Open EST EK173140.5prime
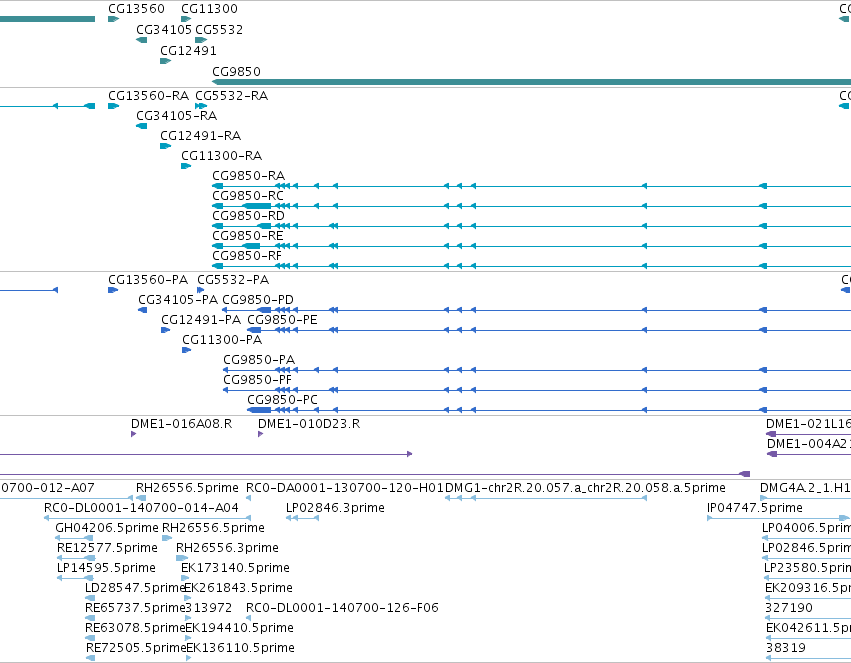851x663 pixels. coord(236,569)
